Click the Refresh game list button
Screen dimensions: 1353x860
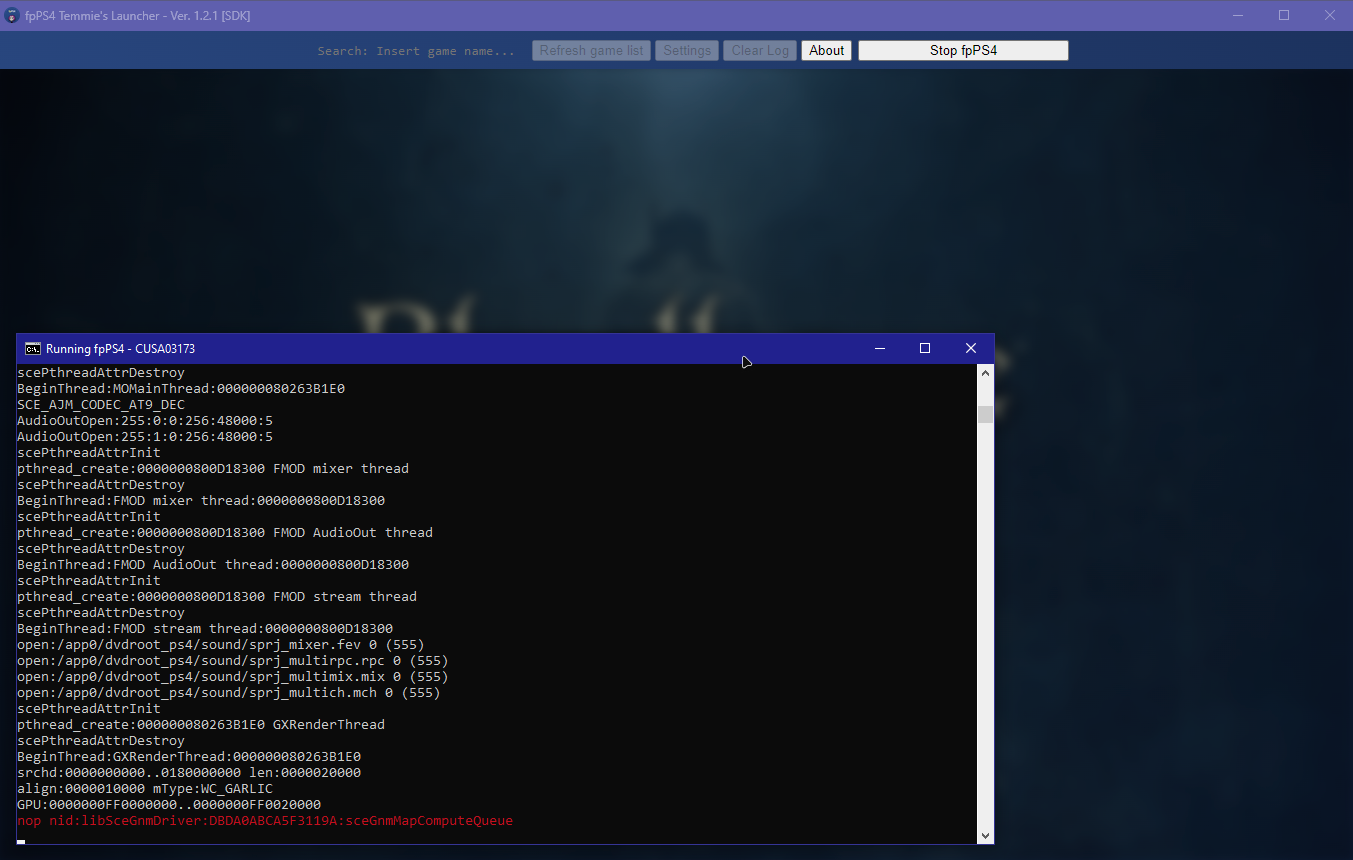(591, 50)
